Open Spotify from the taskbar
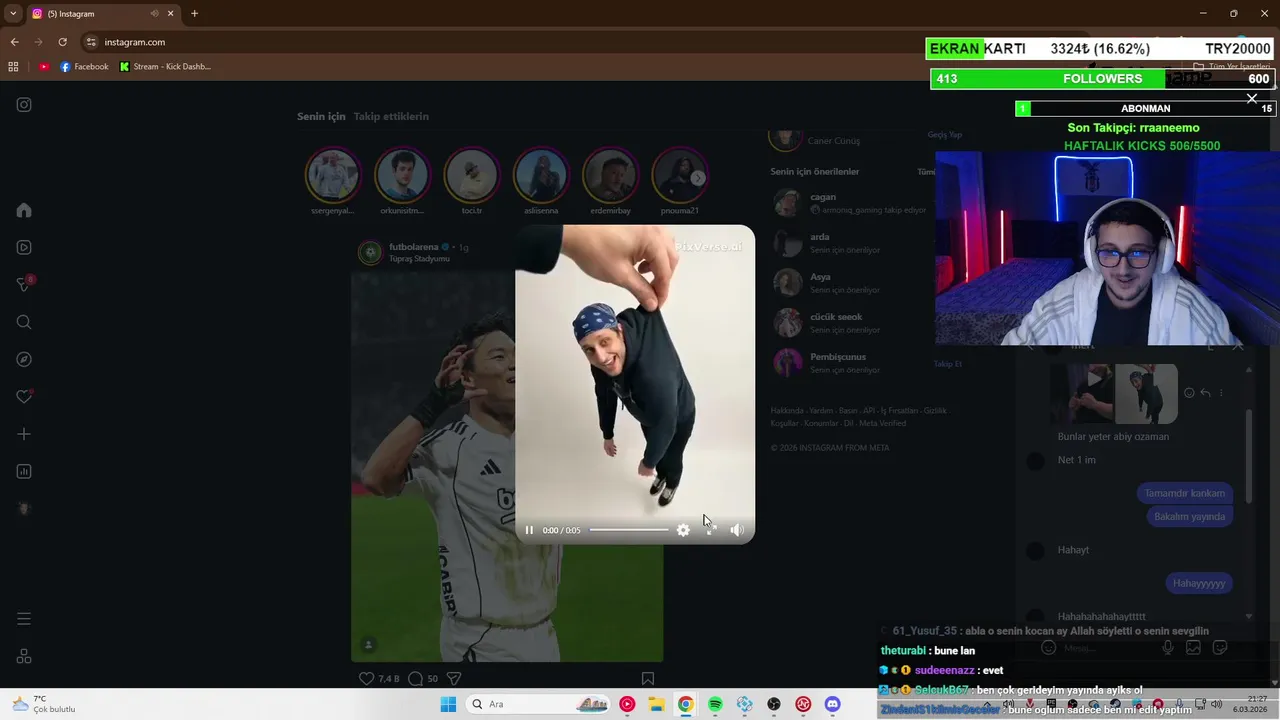1280x720 pixels. (715, 704)
